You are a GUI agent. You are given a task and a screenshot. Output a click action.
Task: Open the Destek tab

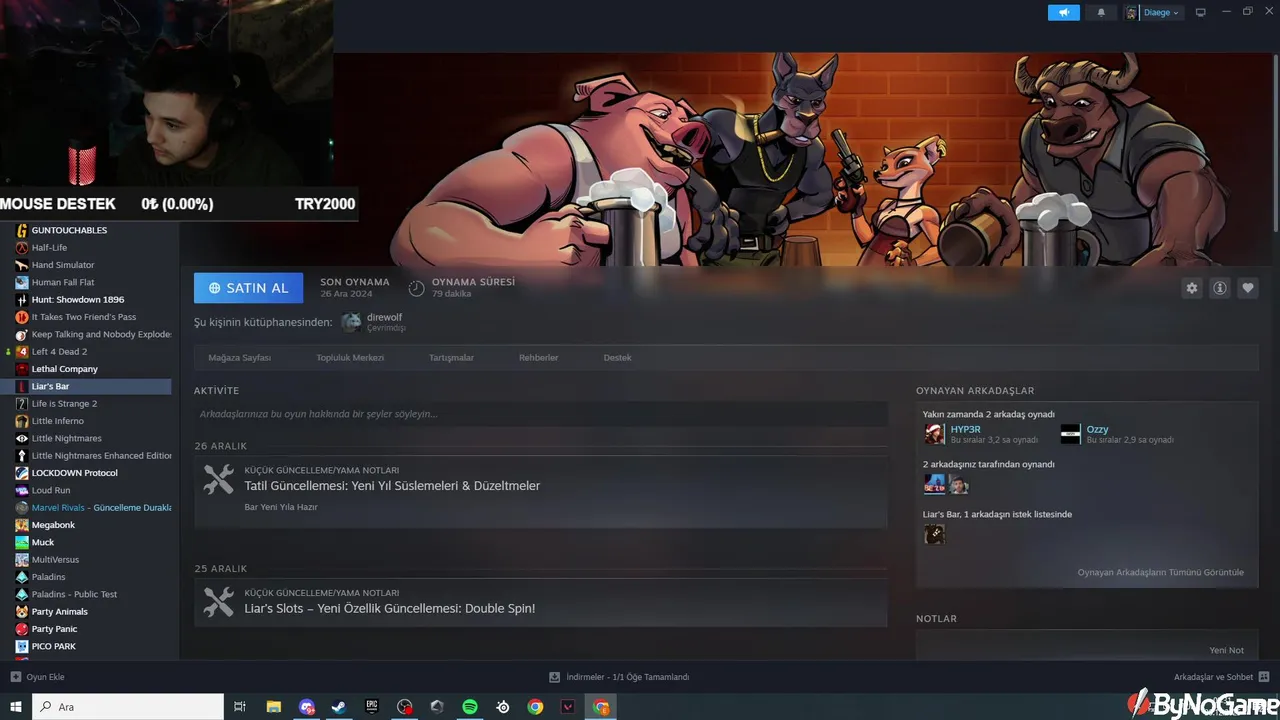point(618,357)
